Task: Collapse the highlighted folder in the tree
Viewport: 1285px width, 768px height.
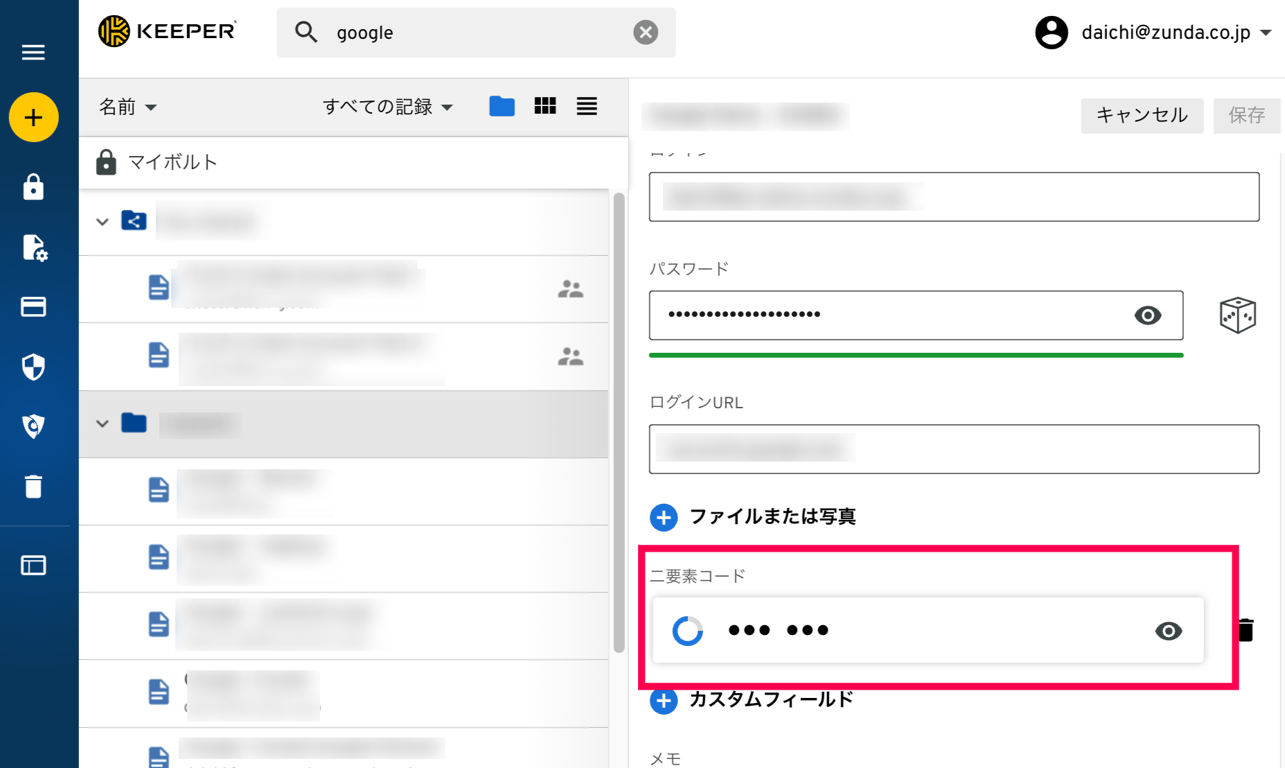Action: pos(102,424)
